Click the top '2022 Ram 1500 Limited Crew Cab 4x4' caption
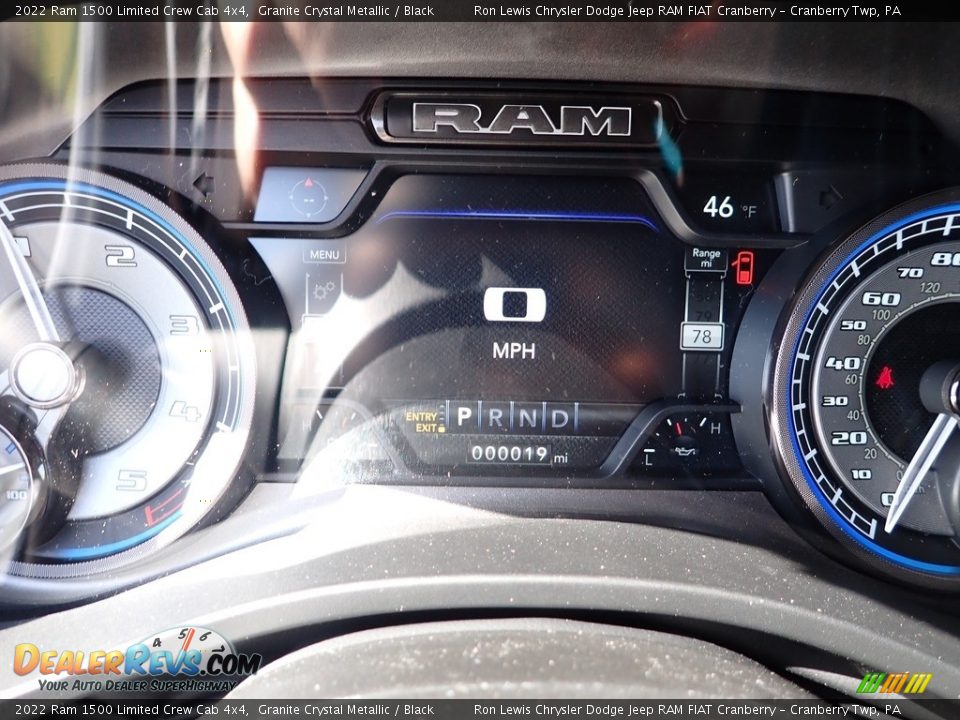960x720 pixels. tap(132, 10)
